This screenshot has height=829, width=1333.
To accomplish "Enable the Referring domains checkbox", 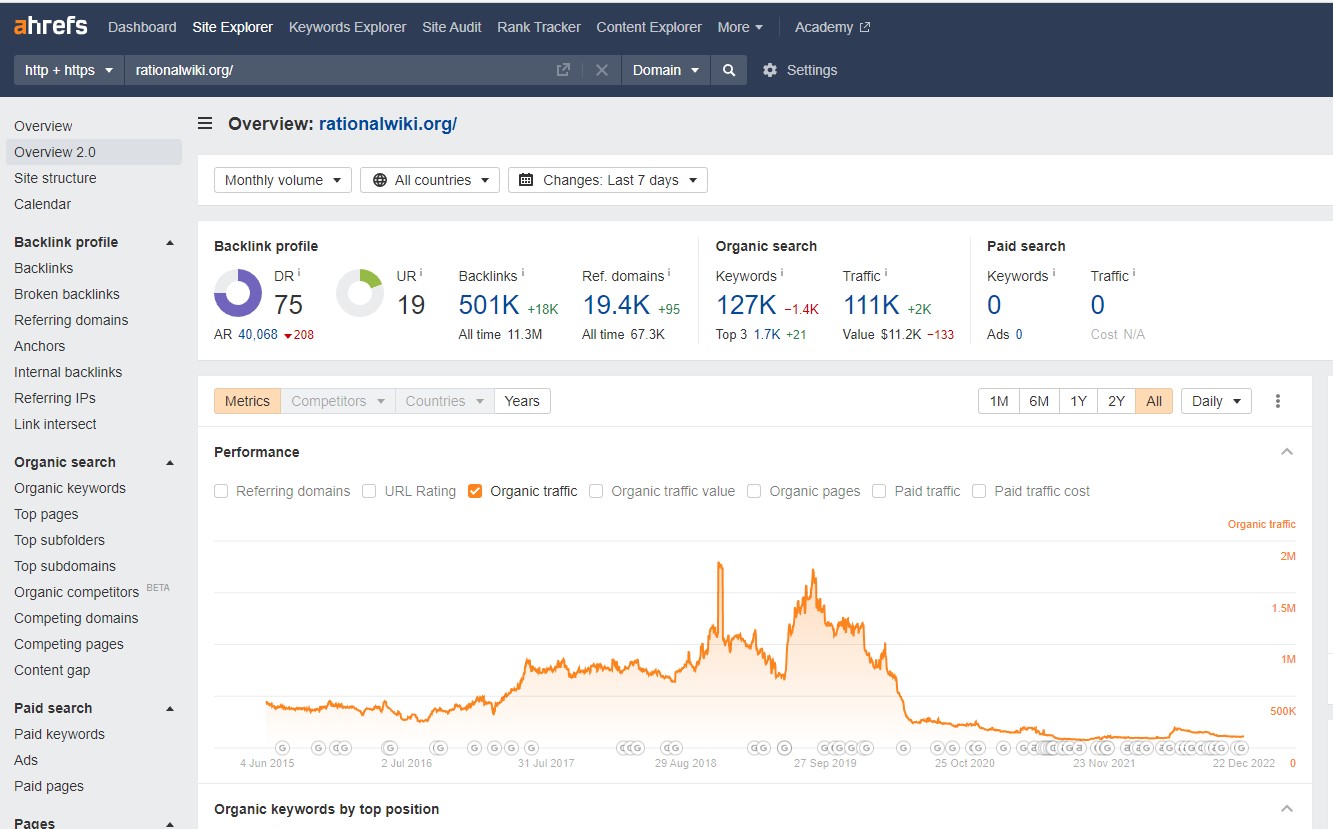I will (222, 491).
